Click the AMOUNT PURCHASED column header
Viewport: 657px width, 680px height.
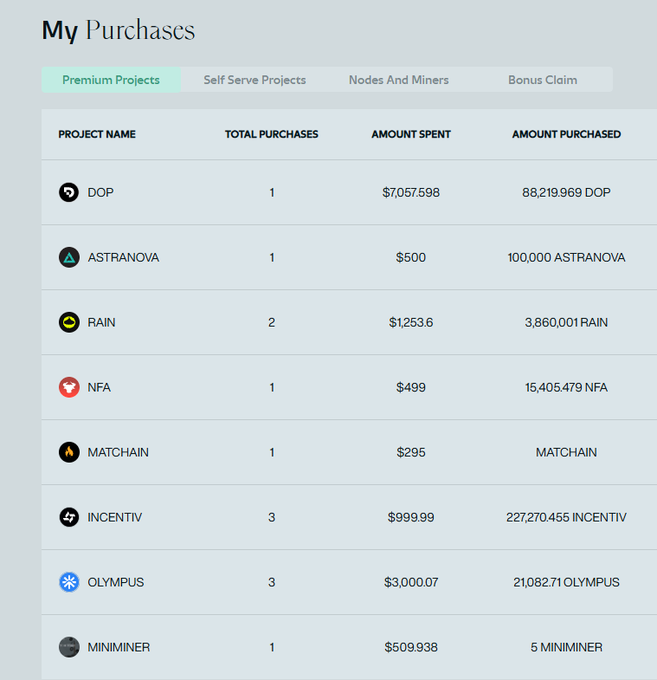pos(566,134)
